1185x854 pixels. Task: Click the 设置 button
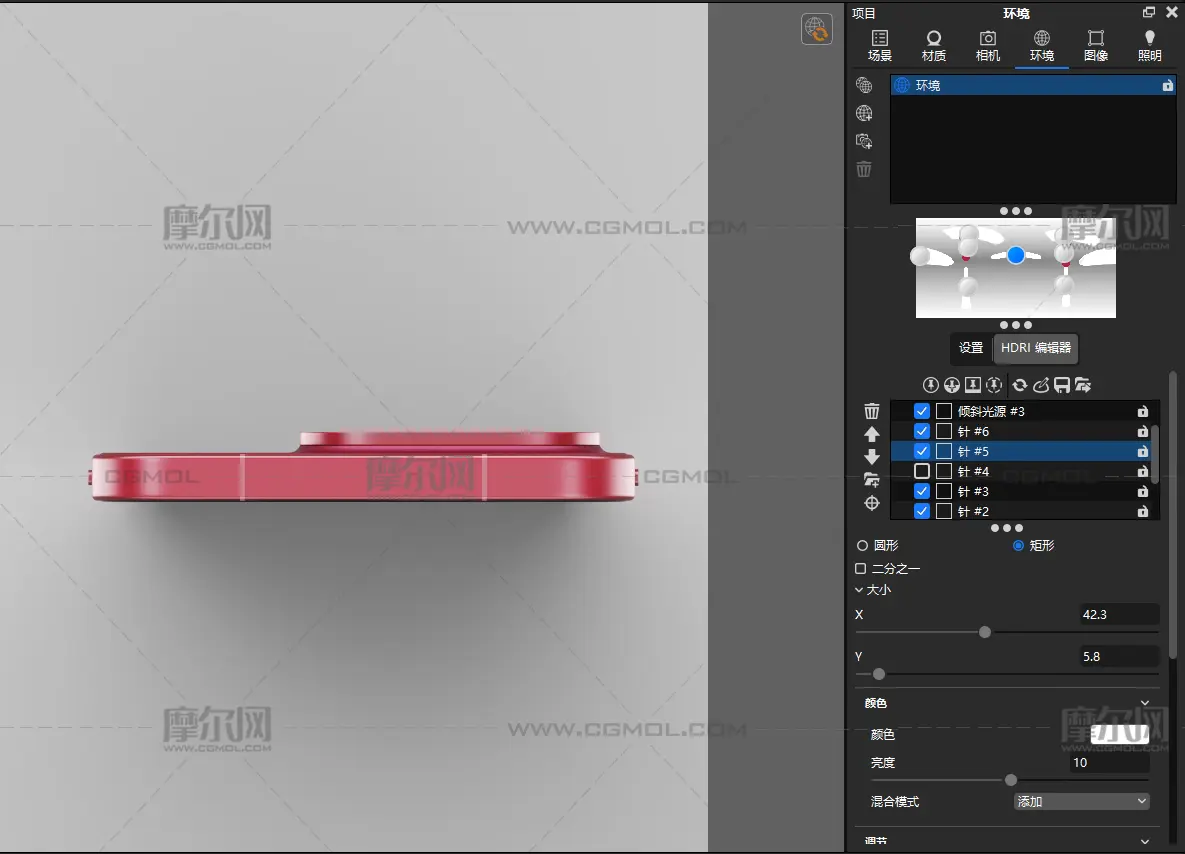(971, 348)
